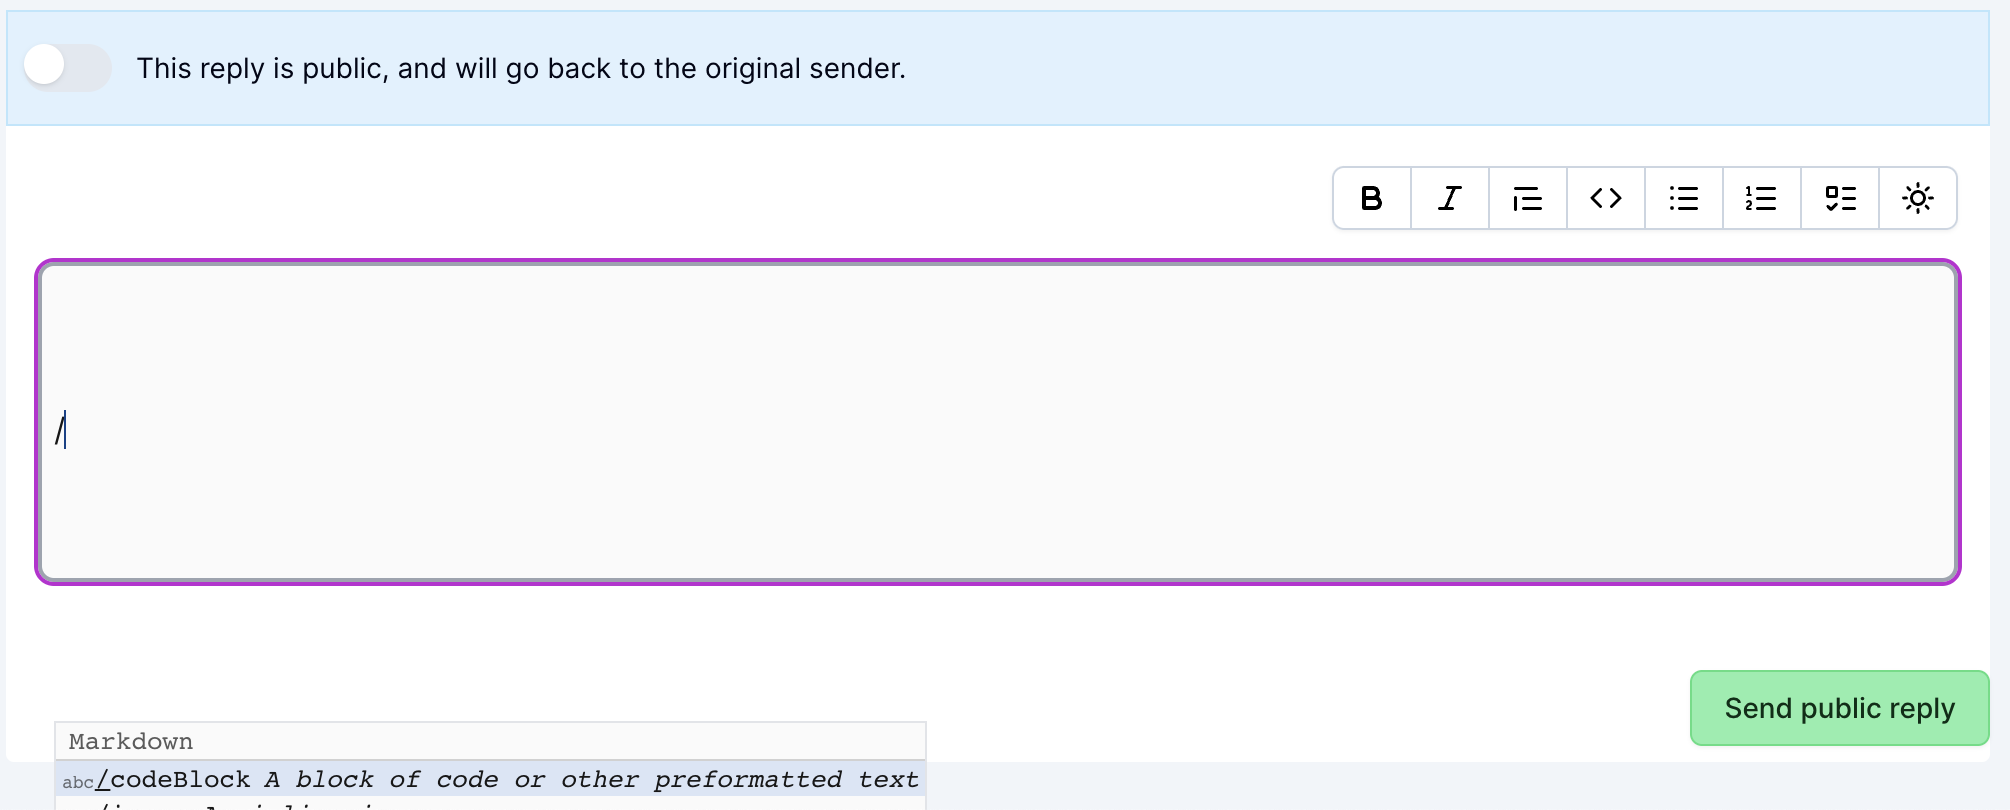Switch editor theme with the sun icon

click(1918, 198)
